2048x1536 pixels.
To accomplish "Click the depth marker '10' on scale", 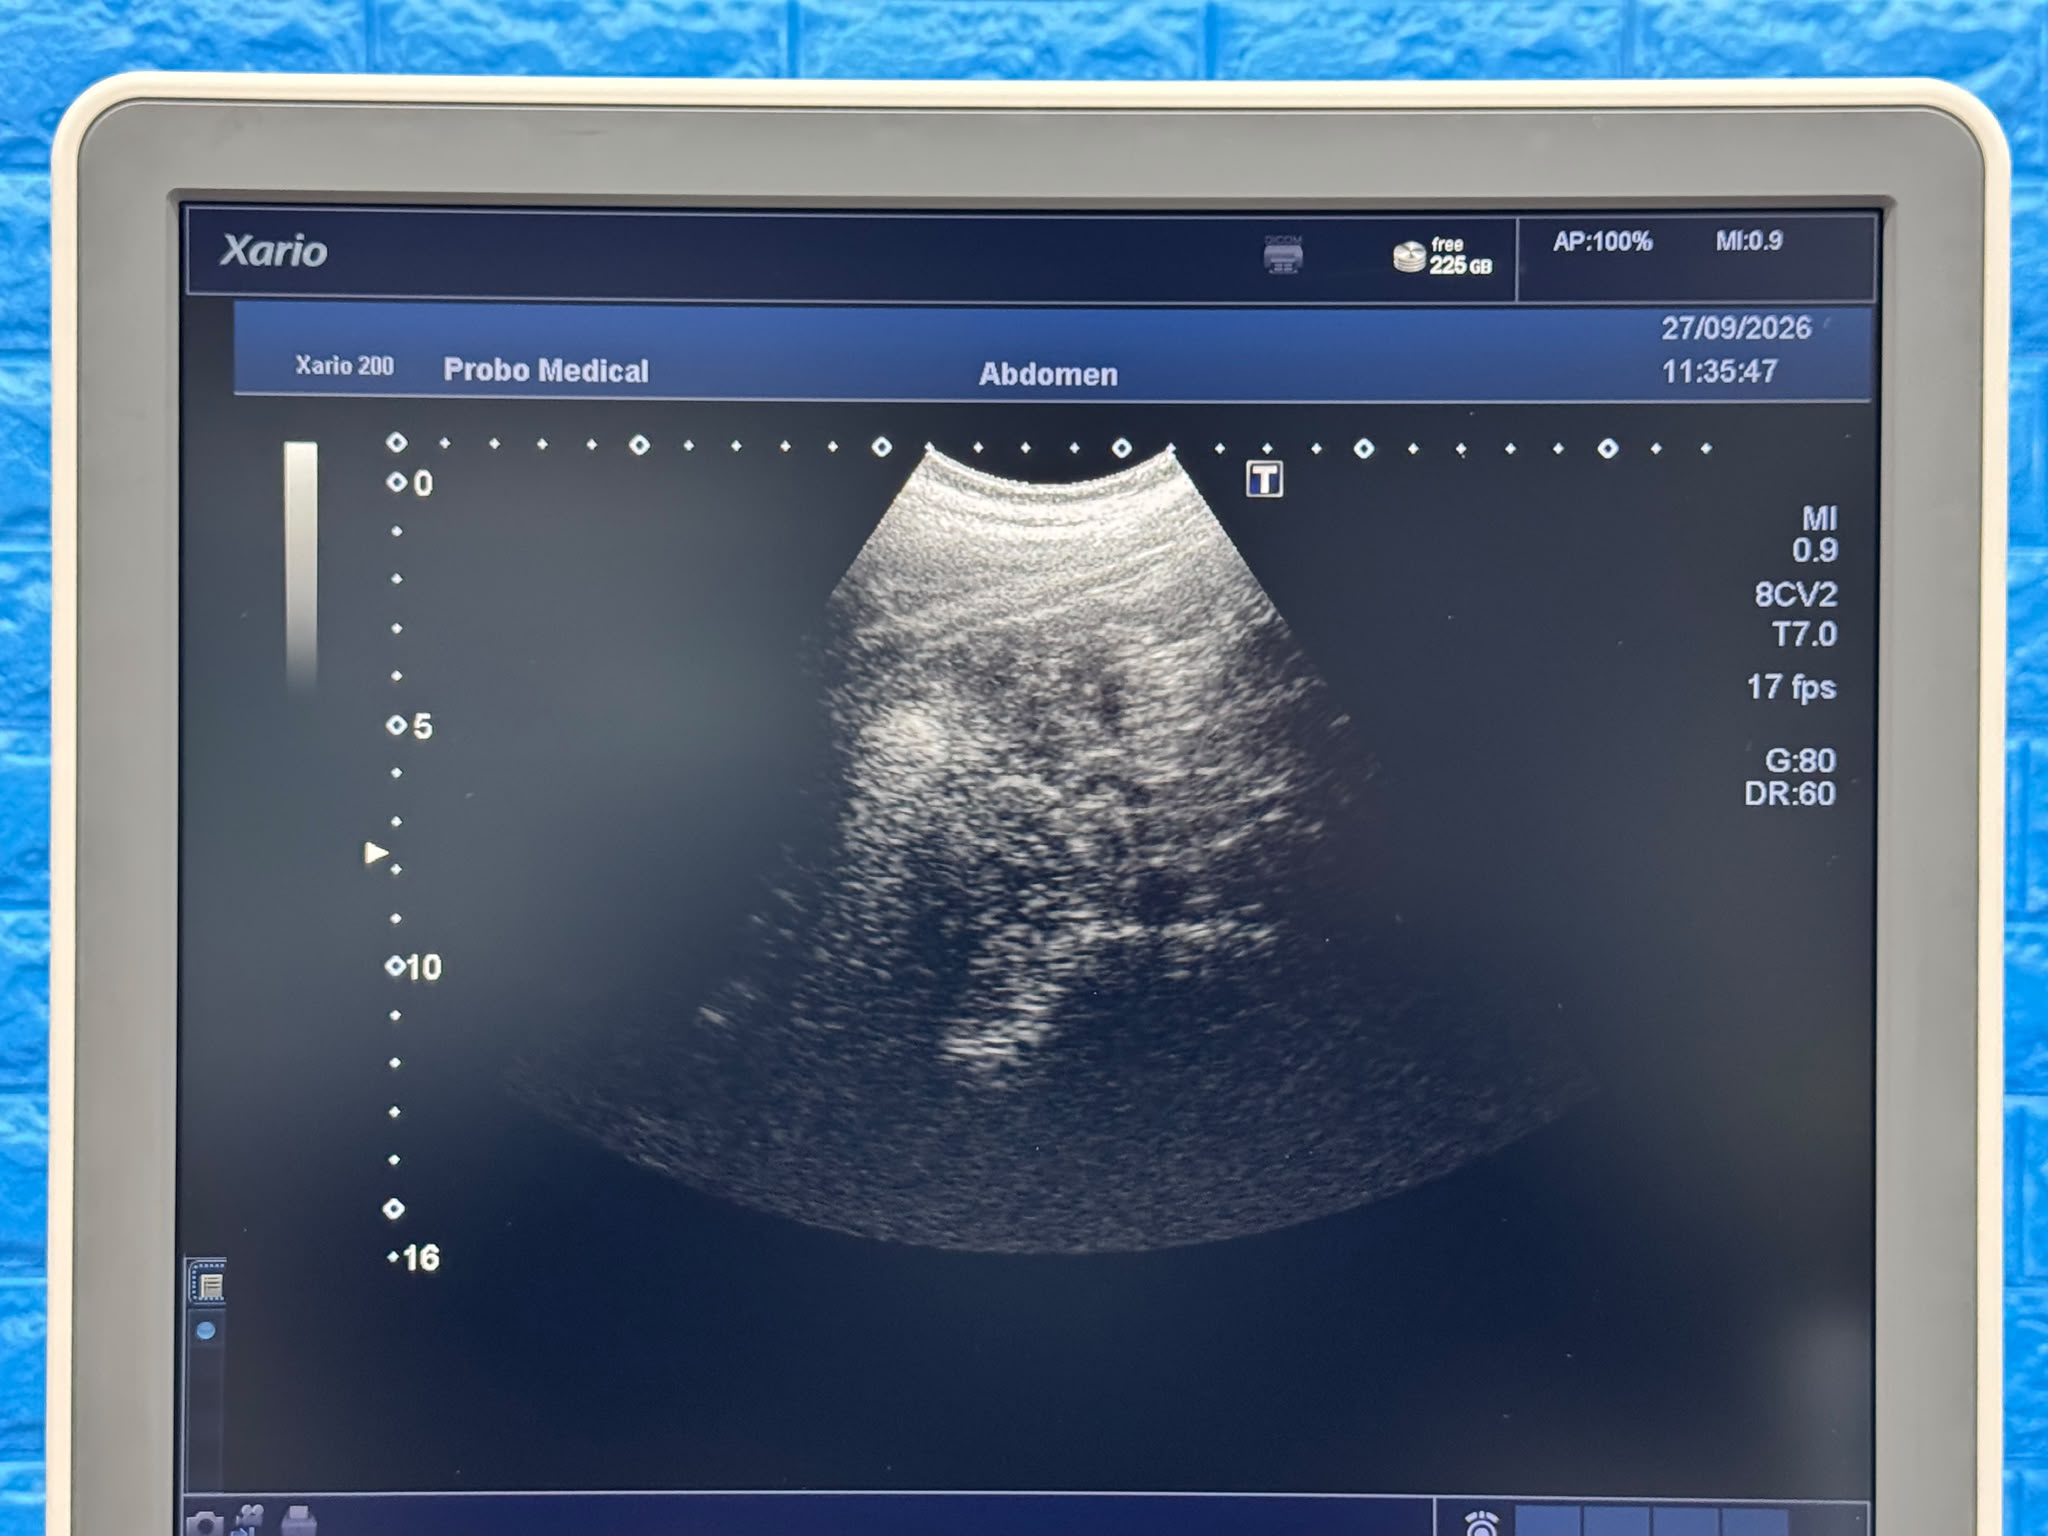I will pos(423,967).
